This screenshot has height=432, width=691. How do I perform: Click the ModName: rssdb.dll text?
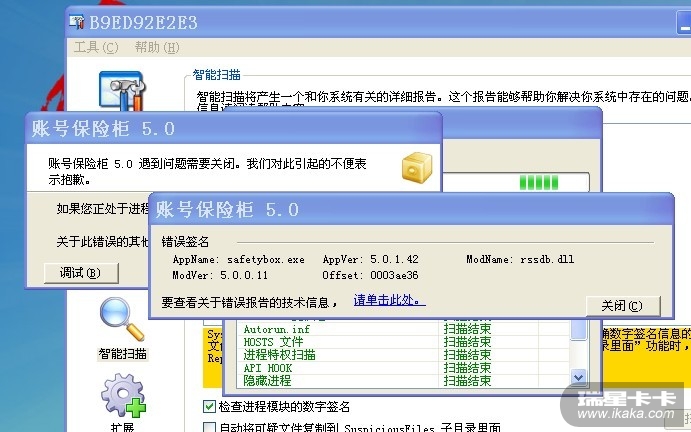pyautogui.click(x=520, y=259)
